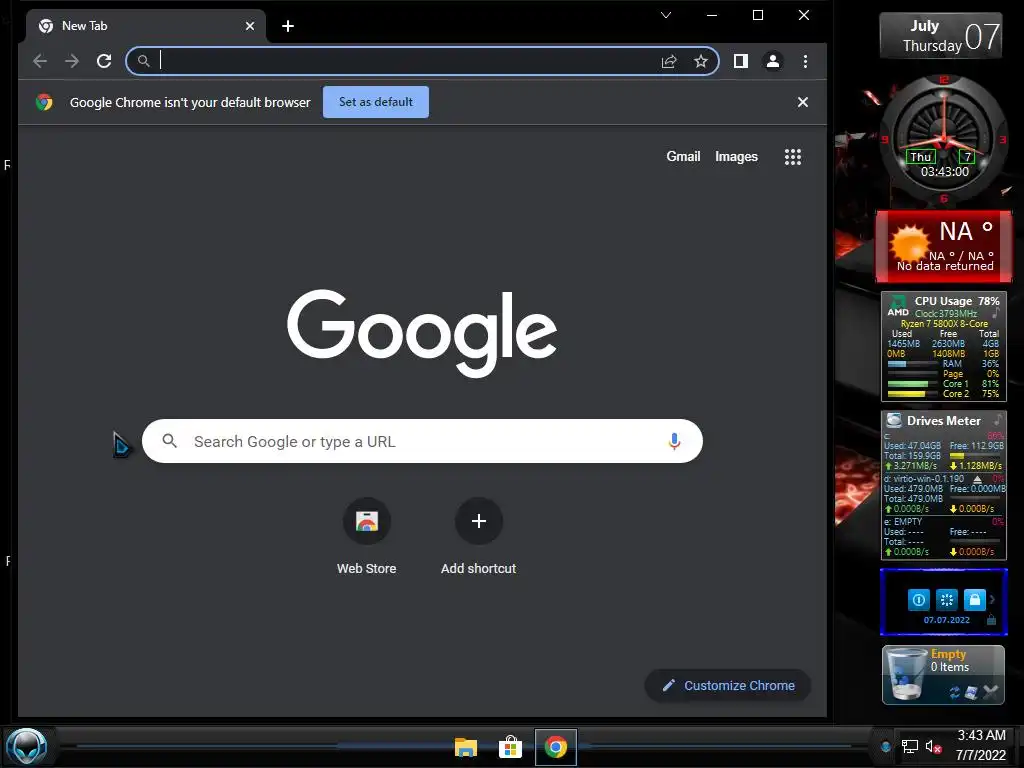This screenshot has width=1024, height=768.
Task: Click the recycle bin gadget refresh arrows
Action: click(x=955, y=692)
